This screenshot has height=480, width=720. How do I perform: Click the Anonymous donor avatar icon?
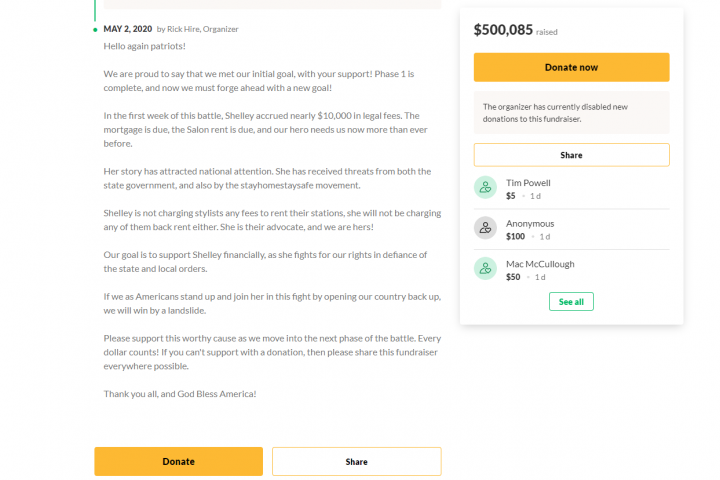pyautogui.click(x=485, y=228)
